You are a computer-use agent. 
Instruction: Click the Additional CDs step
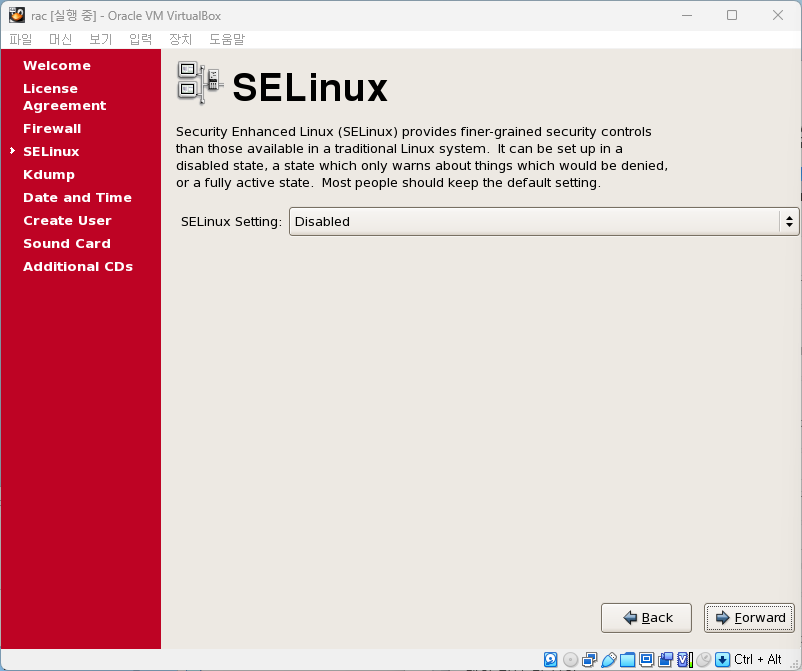[x=78, y=266]
